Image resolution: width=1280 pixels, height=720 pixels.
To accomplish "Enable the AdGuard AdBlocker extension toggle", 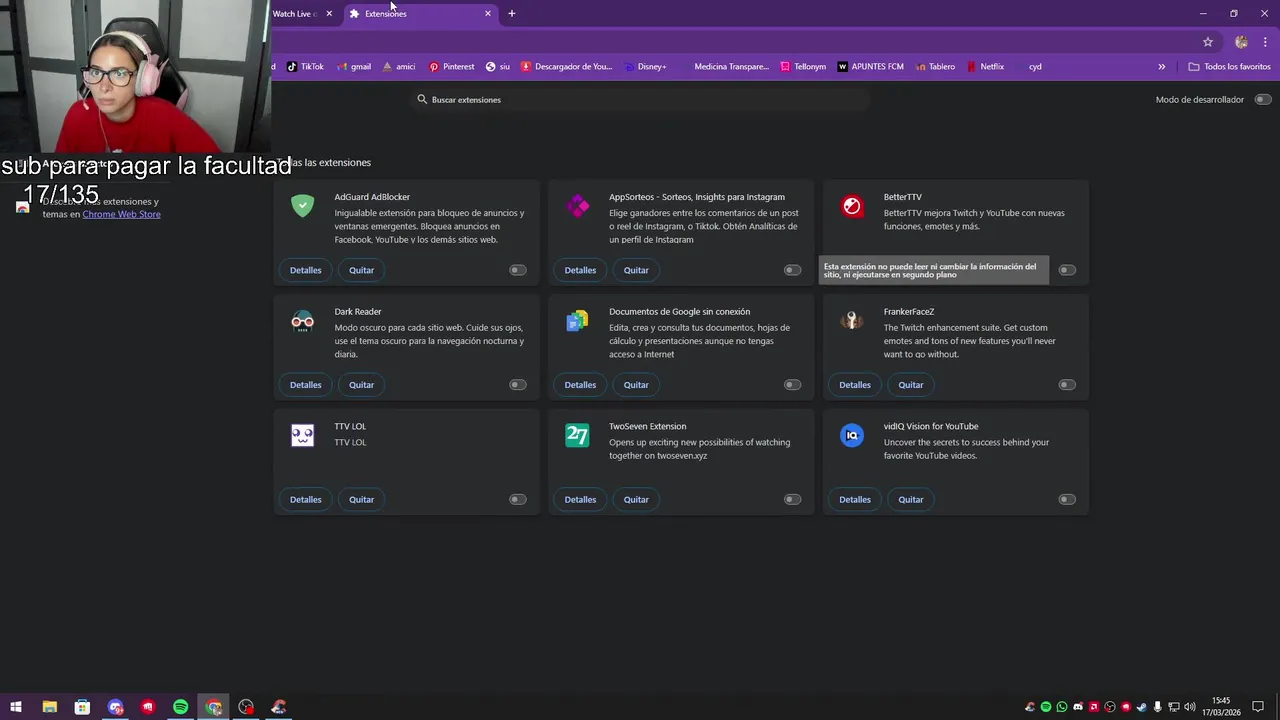I will click(x=517, y=270).
